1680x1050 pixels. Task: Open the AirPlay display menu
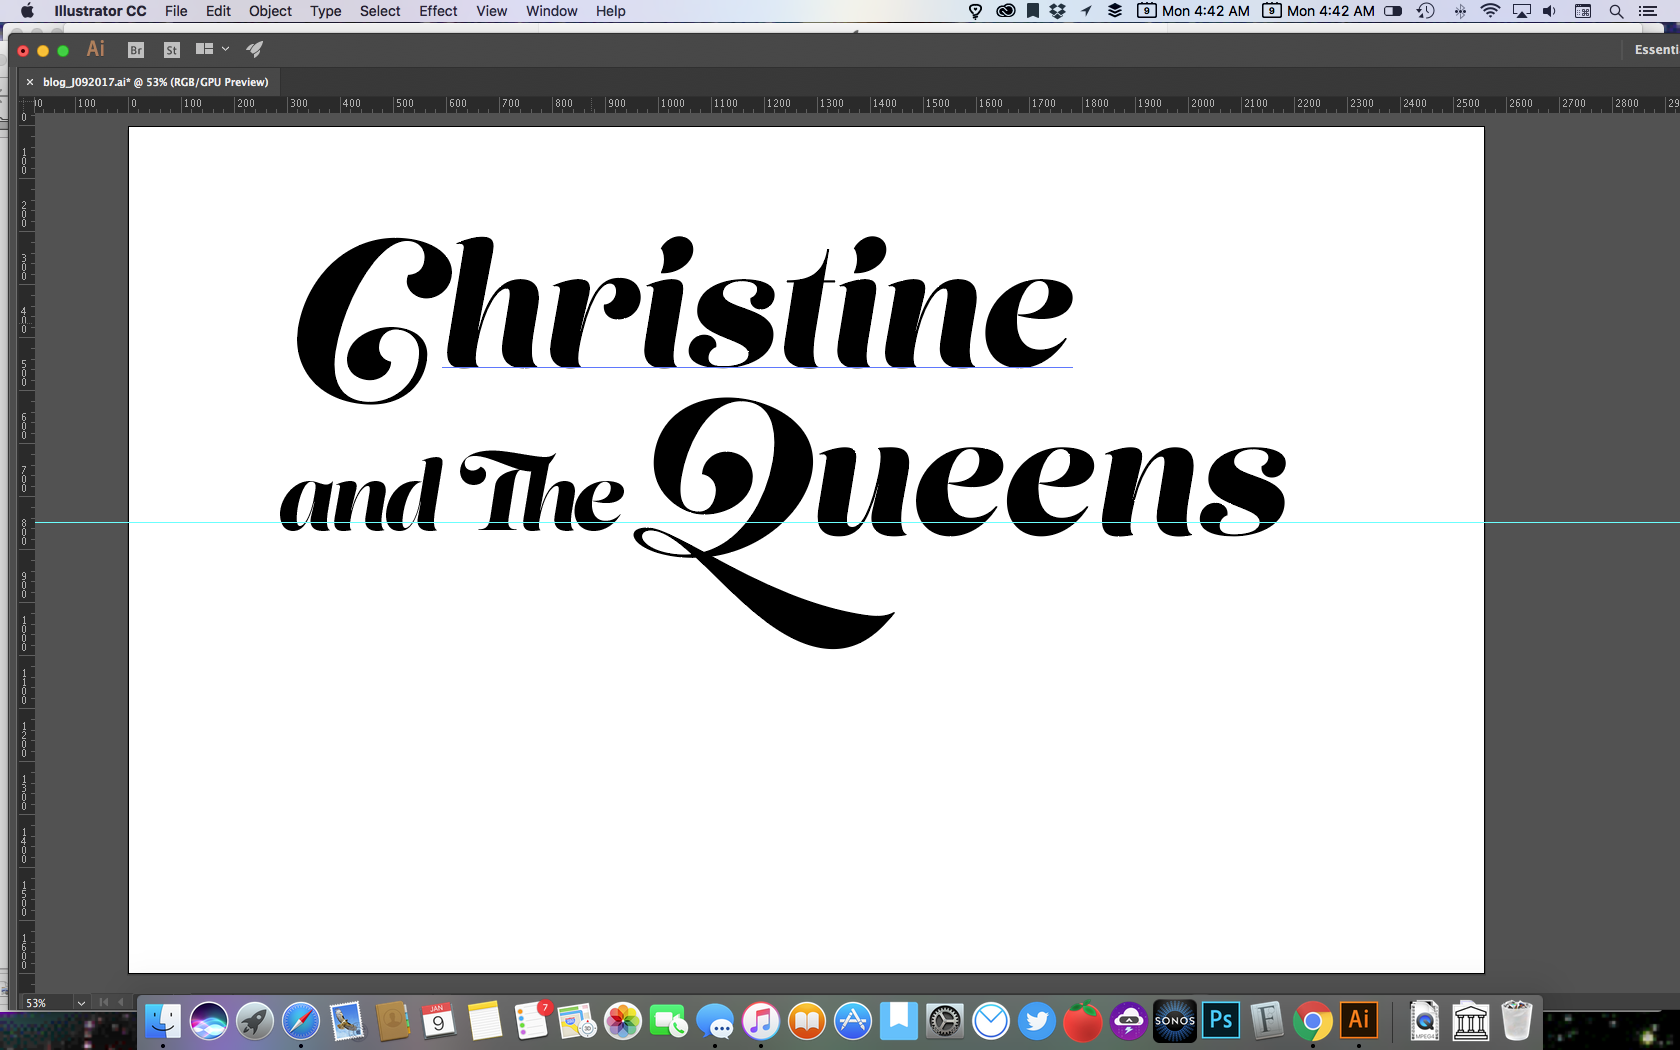point(1522,11)
